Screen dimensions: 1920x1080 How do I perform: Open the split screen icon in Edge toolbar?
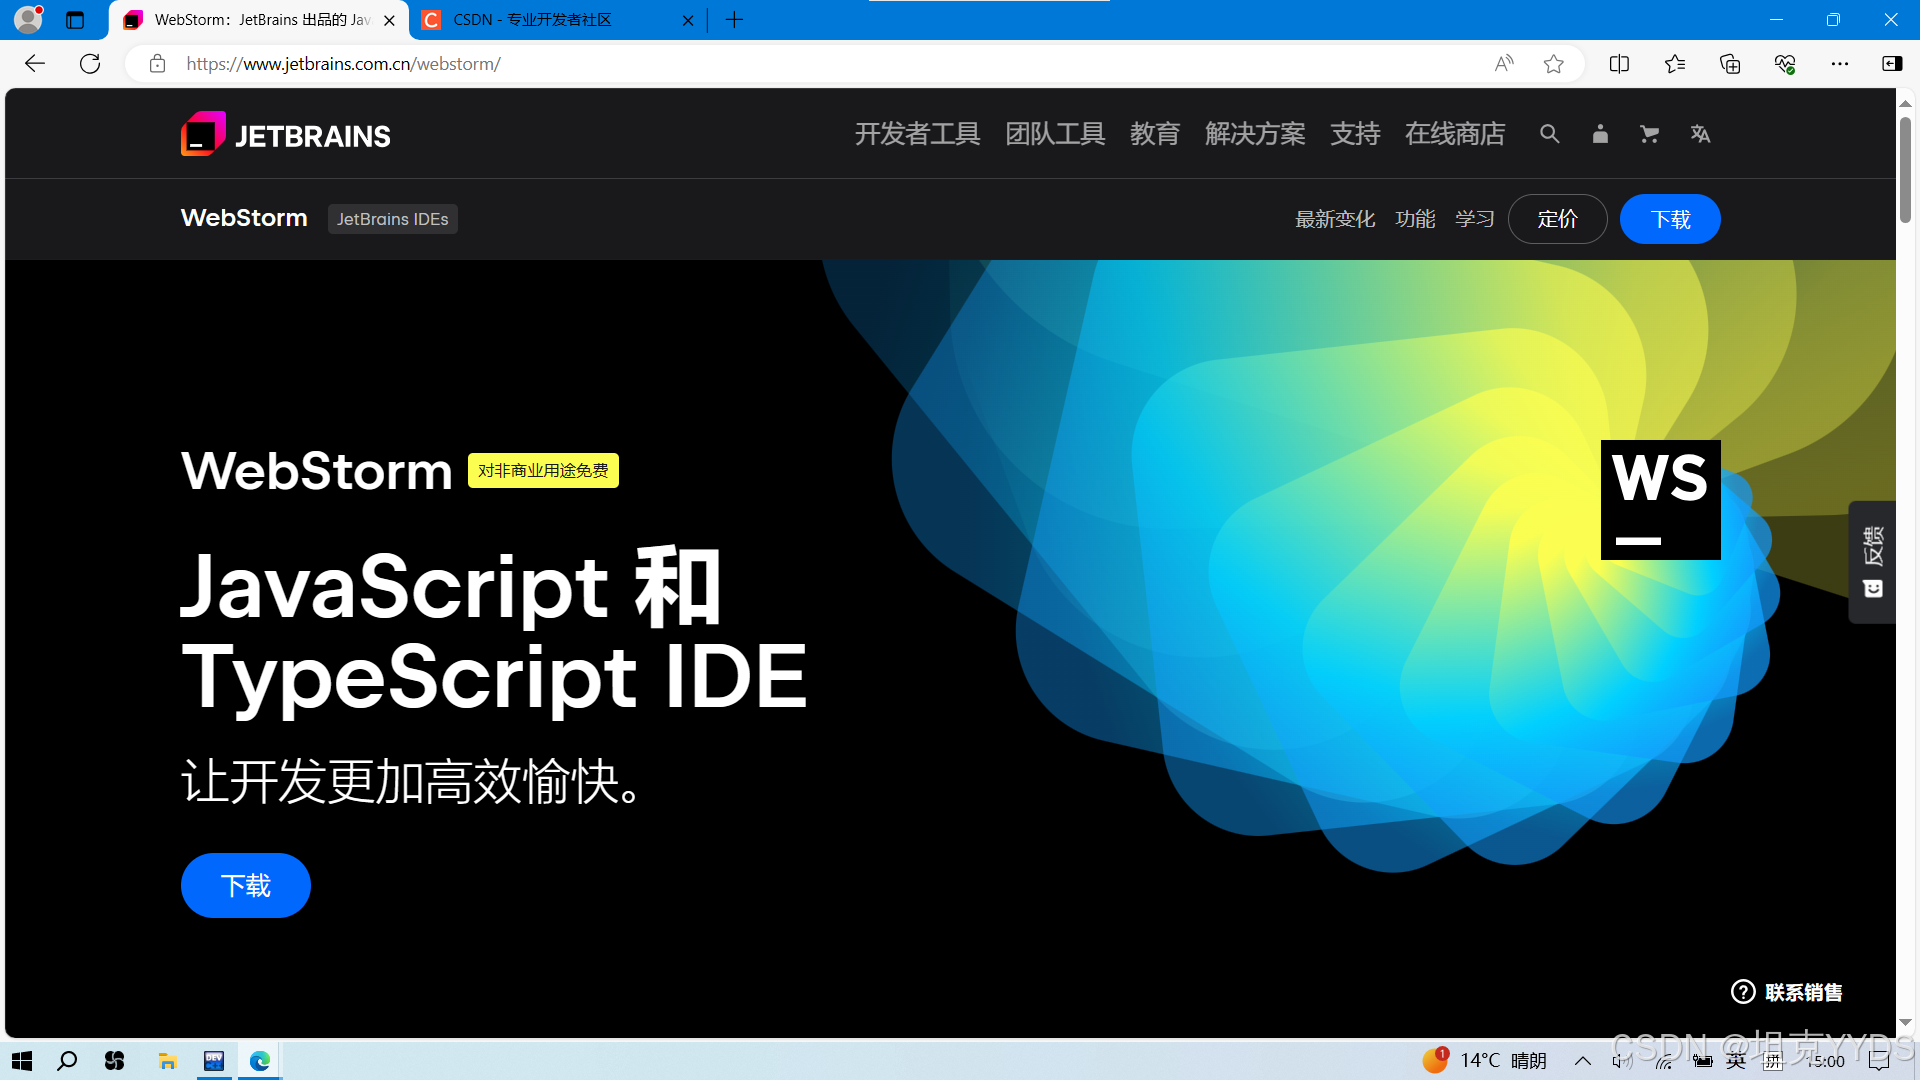point(1620,64)
